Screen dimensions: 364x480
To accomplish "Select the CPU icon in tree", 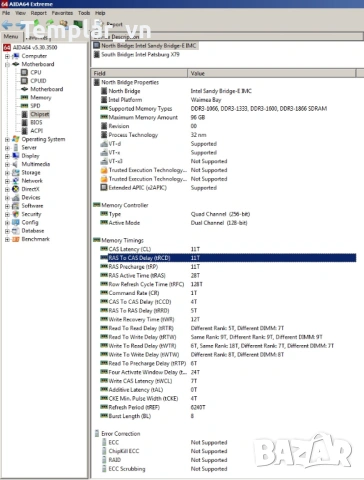I will coord(24,72).
